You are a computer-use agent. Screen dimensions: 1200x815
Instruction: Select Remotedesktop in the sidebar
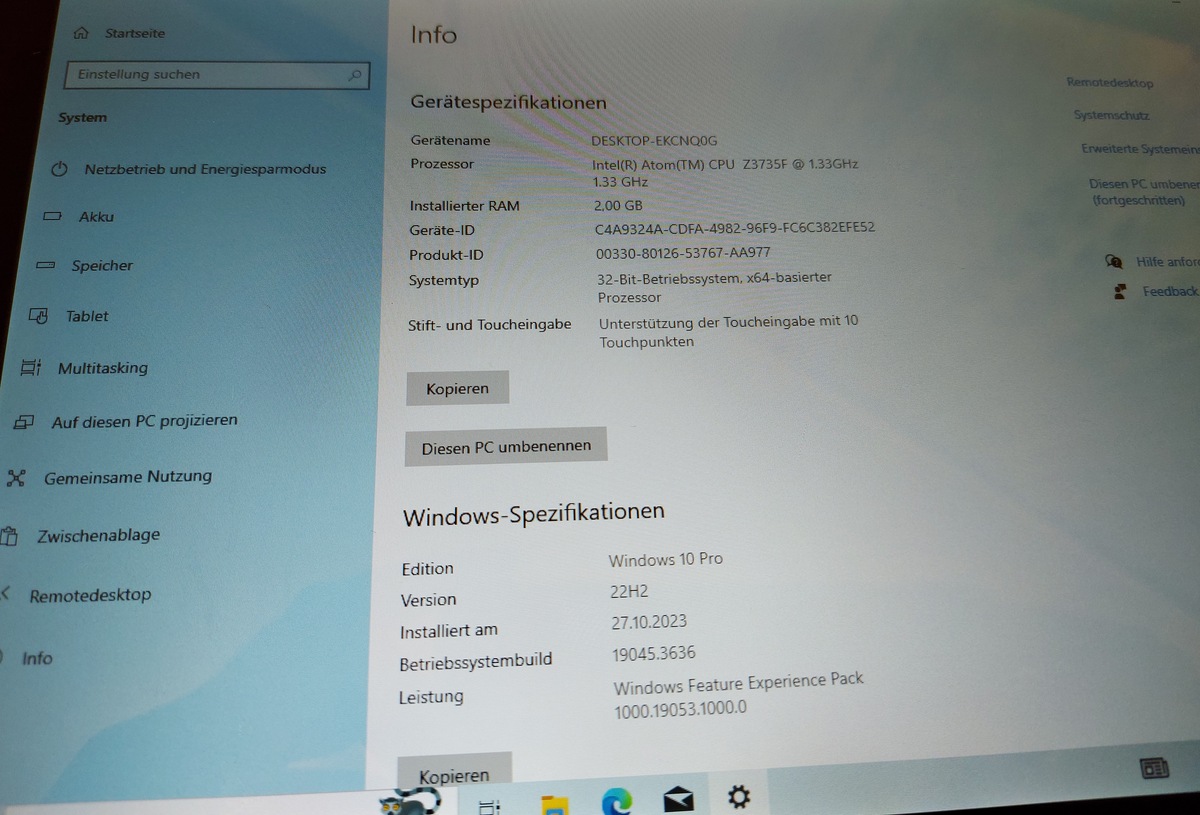tap(90, 595)
